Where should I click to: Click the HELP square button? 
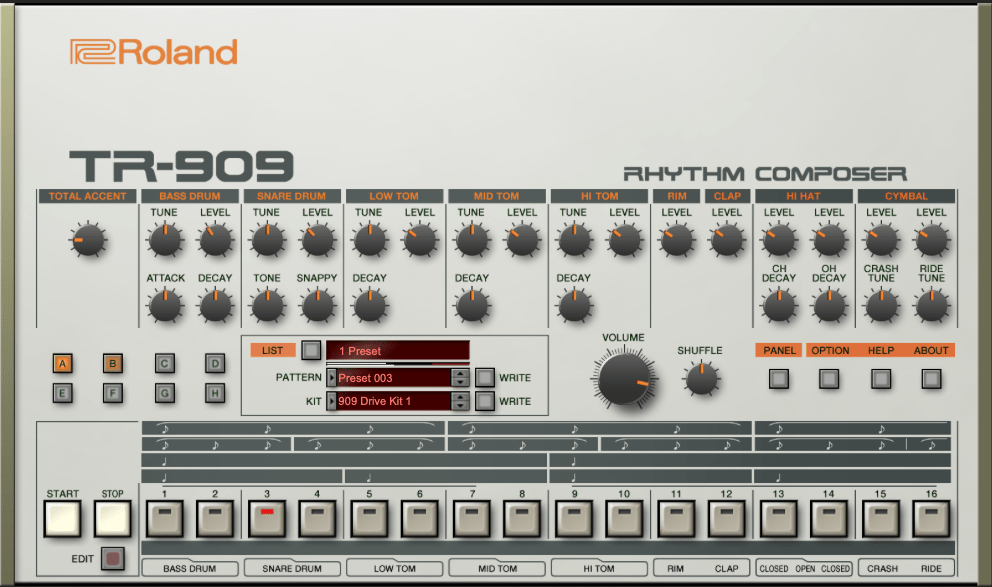pos(881,379)
